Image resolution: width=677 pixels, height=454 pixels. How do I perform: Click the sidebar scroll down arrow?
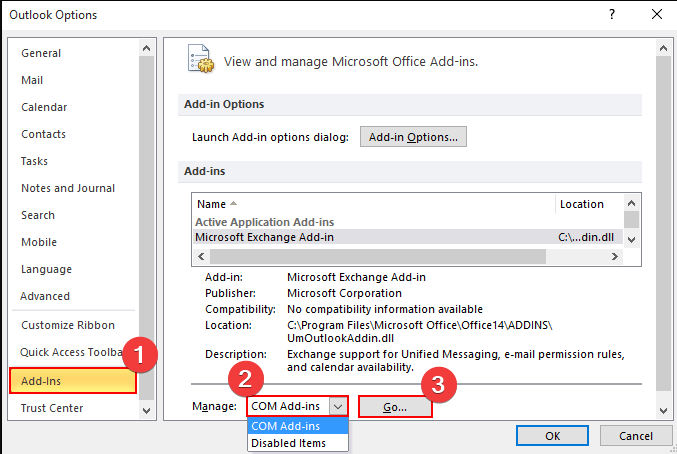[146, 411]
